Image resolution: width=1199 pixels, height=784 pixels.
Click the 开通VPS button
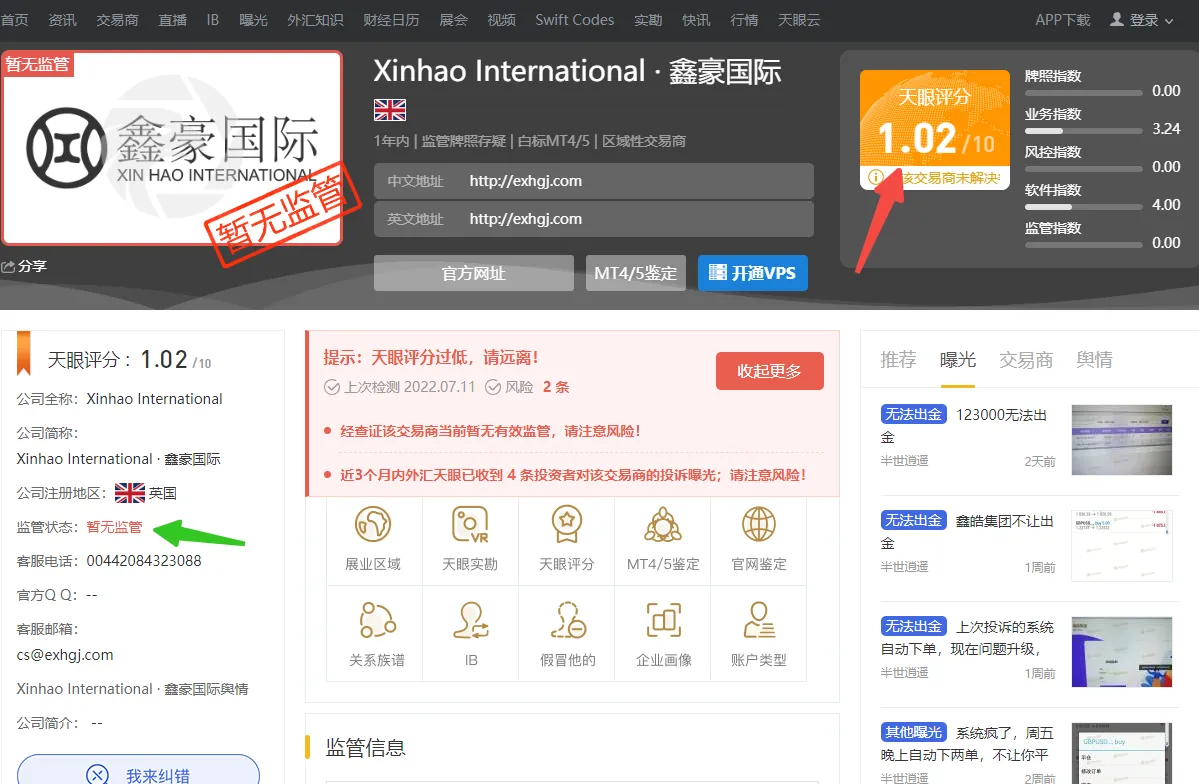752,273
